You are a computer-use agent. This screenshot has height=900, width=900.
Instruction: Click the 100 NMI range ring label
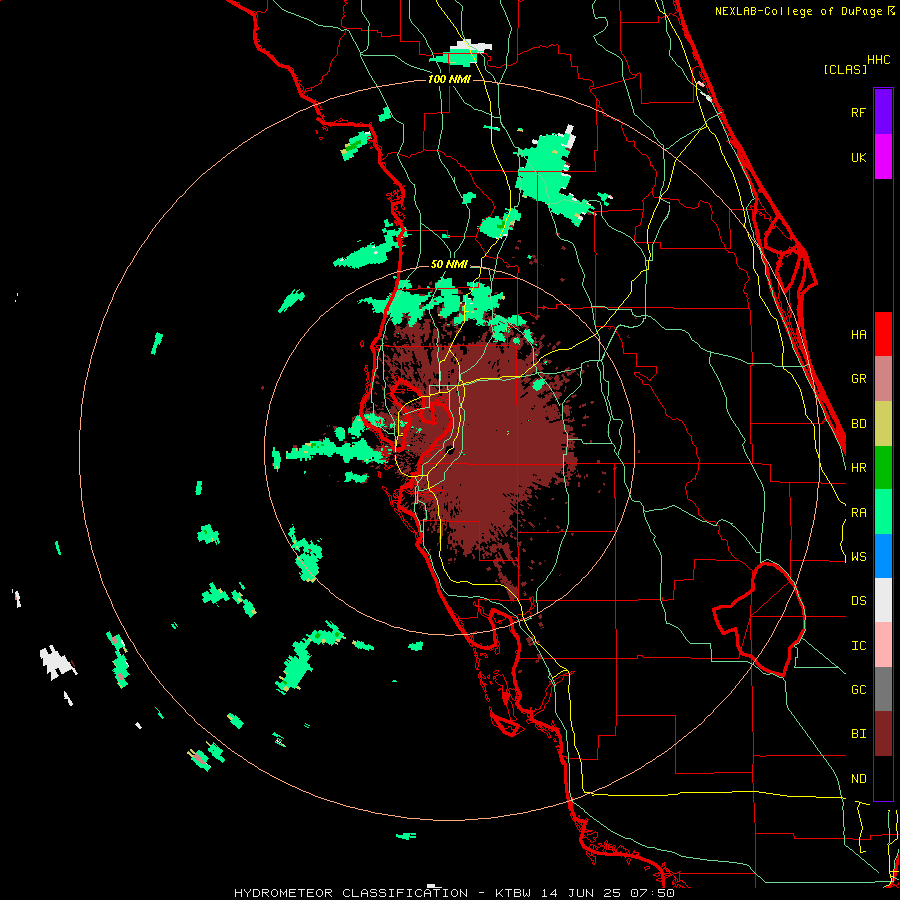coord(449,79)
